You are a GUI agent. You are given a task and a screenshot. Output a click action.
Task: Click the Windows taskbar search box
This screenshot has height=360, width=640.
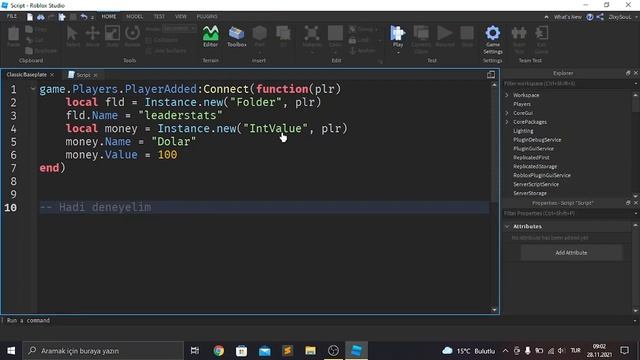pos(103,351)
